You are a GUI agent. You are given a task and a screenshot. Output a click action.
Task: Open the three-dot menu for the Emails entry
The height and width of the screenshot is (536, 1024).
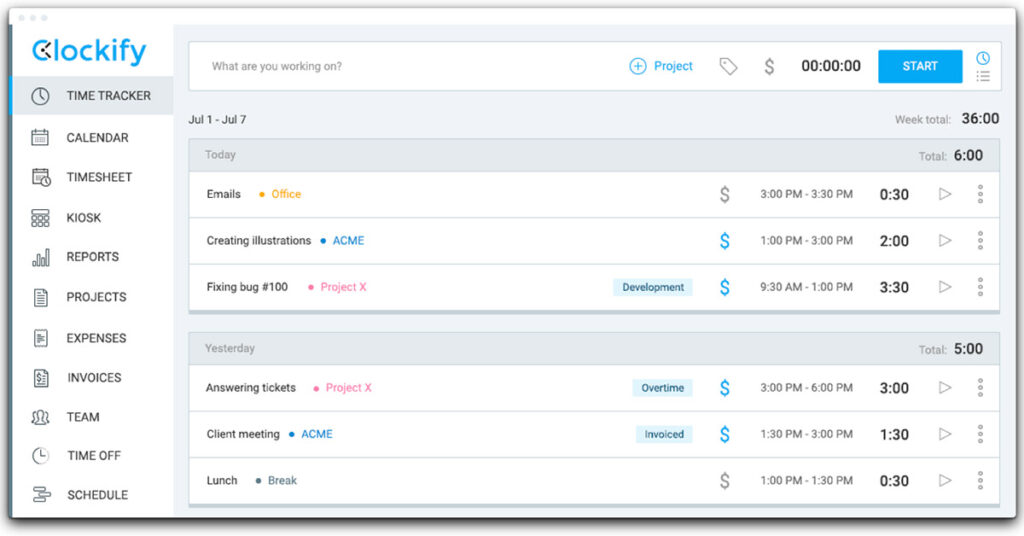pyautogui.click(x=980, y=194)
